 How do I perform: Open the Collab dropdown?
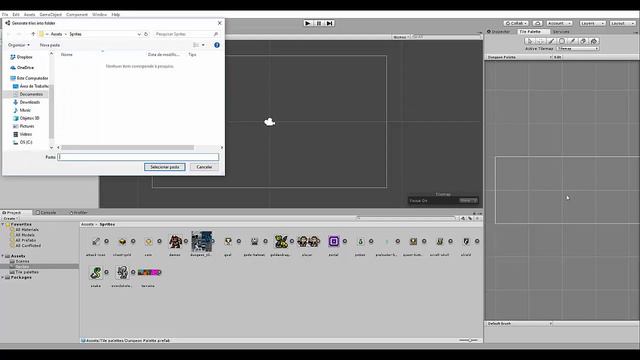tap(516, 23)
